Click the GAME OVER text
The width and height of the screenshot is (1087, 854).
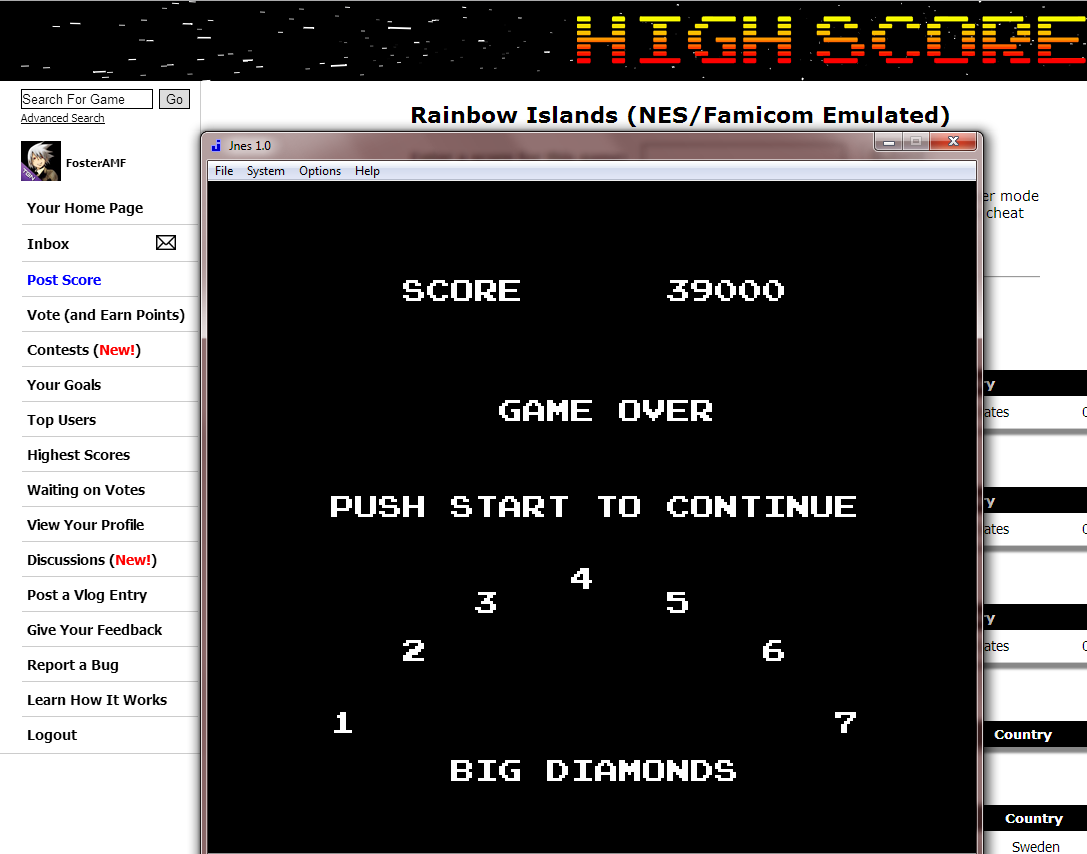605,411
